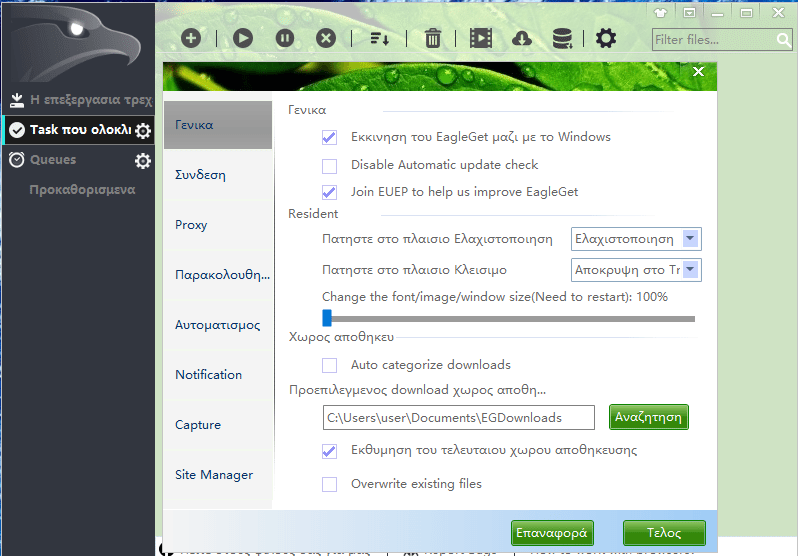This screenshot has width=798, height=556.
Task: Delete task using the trash can icon
Action: [x=433, y=38]
